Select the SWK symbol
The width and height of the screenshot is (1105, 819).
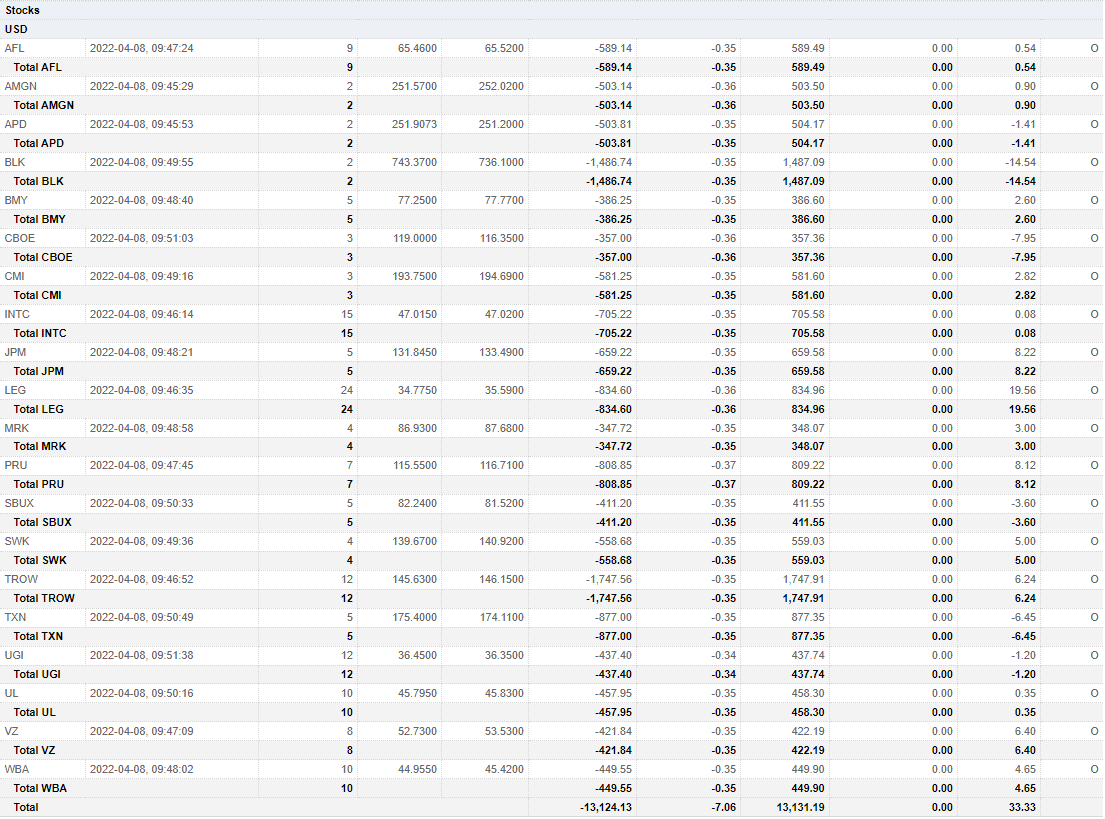pyautogui.click(x=17, y=543)
